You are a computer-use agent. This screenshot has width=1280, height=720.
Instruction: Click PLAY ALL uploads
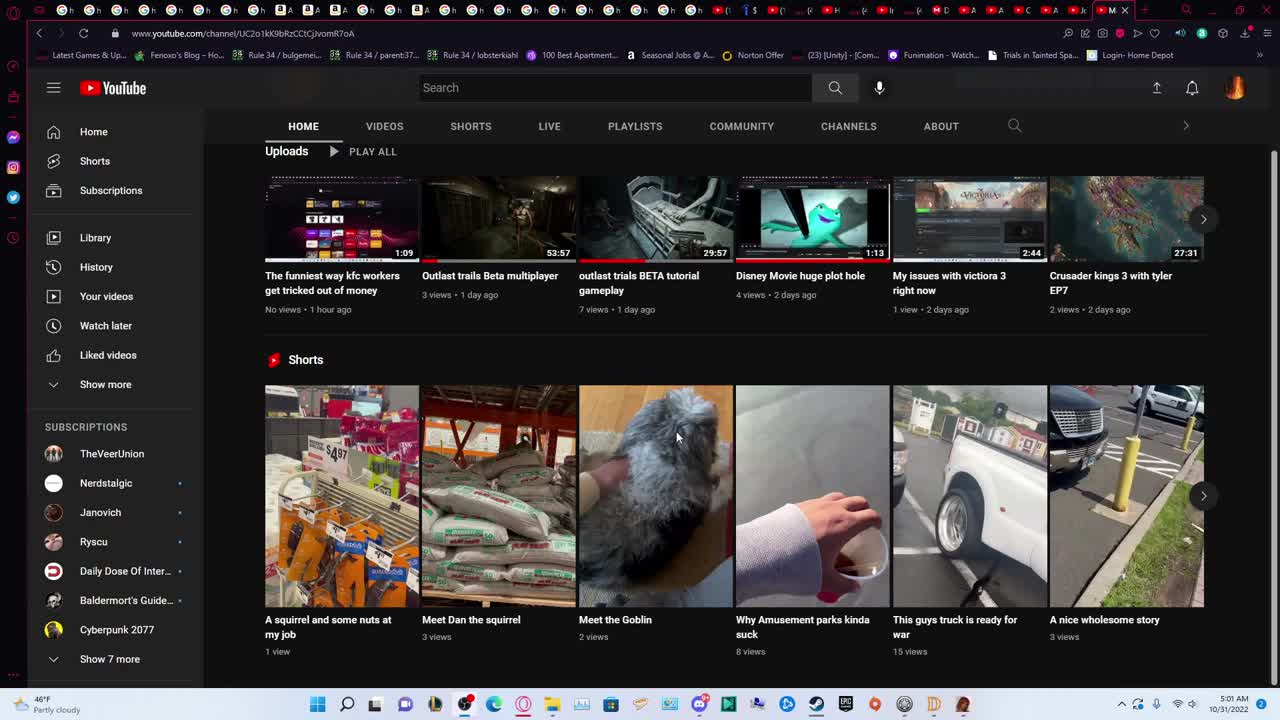click(362, 152)
